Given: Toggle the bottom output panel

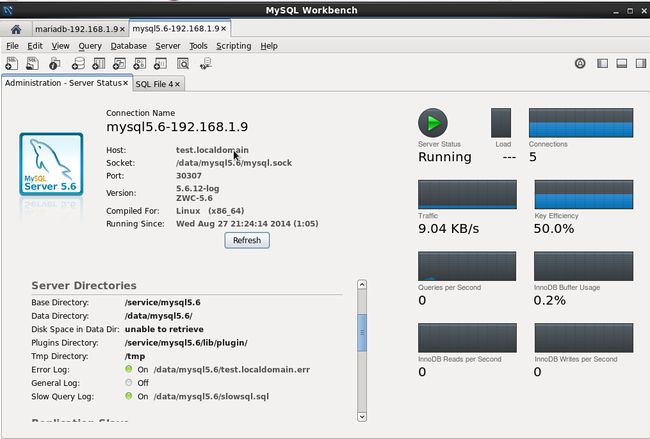Looking at the screenshot, I should tap(621, 63).
